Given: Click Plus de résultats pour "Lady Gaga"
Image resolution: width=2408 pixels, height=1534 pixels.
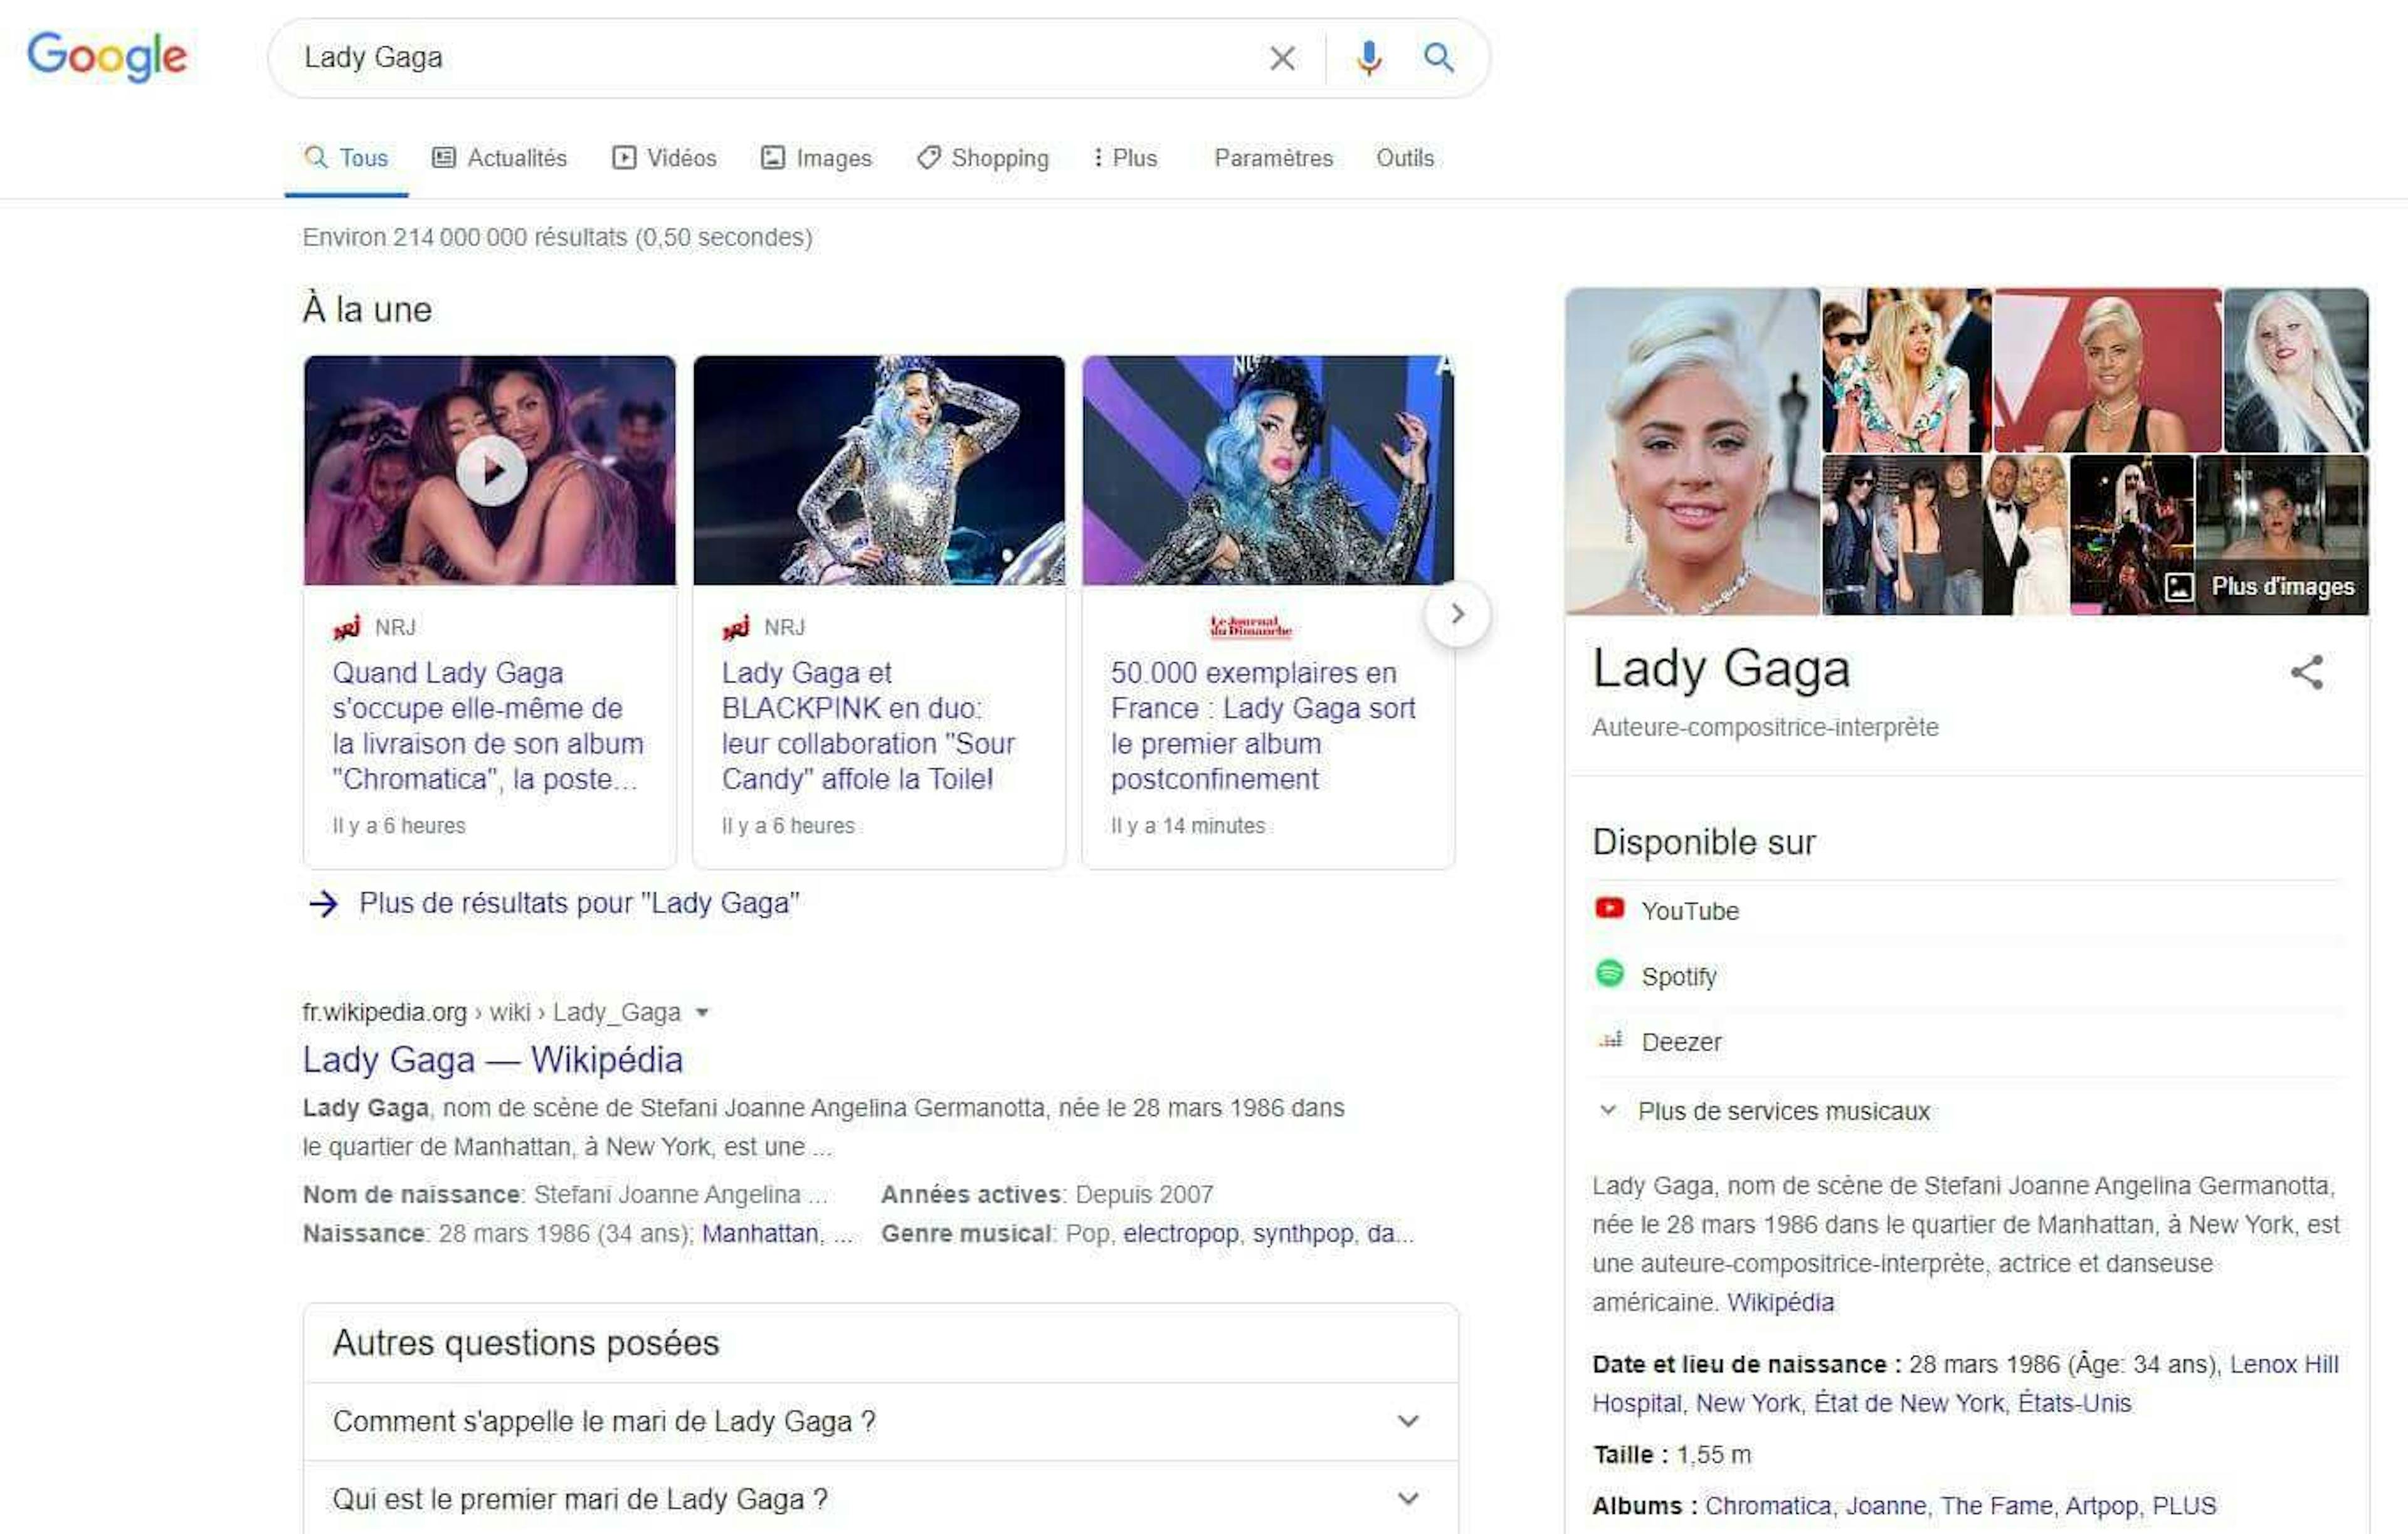Looking at the screenshot, I should pos(578,903).
